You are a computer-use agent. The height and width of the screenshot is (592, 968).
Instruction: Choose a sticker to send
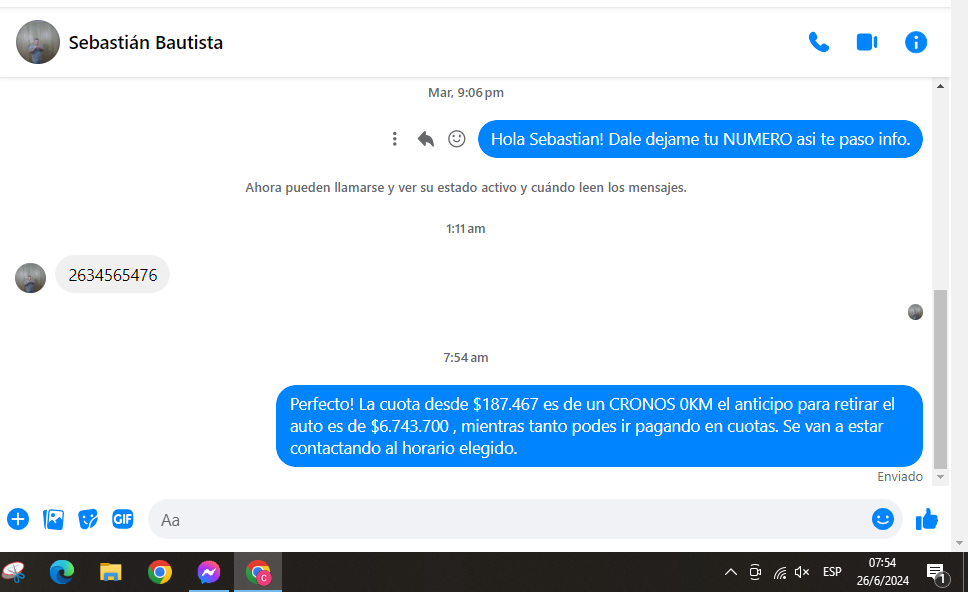88,519
